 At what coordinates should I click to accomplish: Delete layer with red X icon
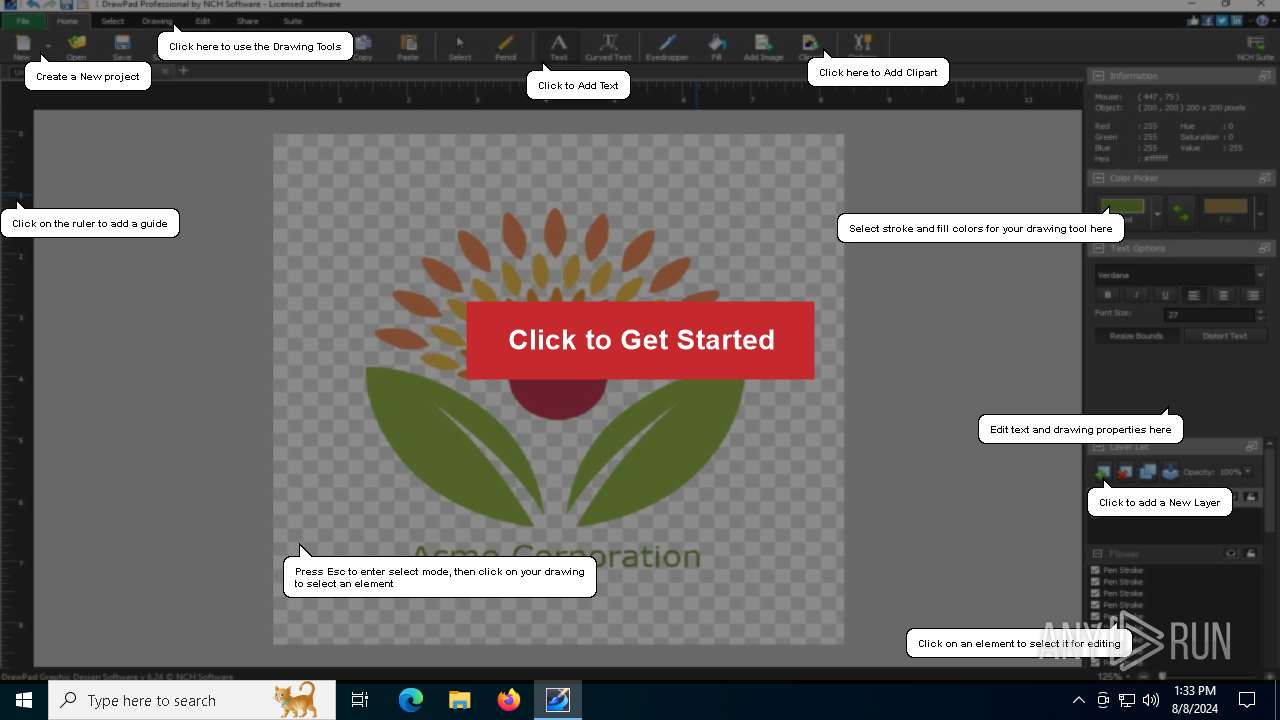pyautogui.click(x=1125, y=471)
